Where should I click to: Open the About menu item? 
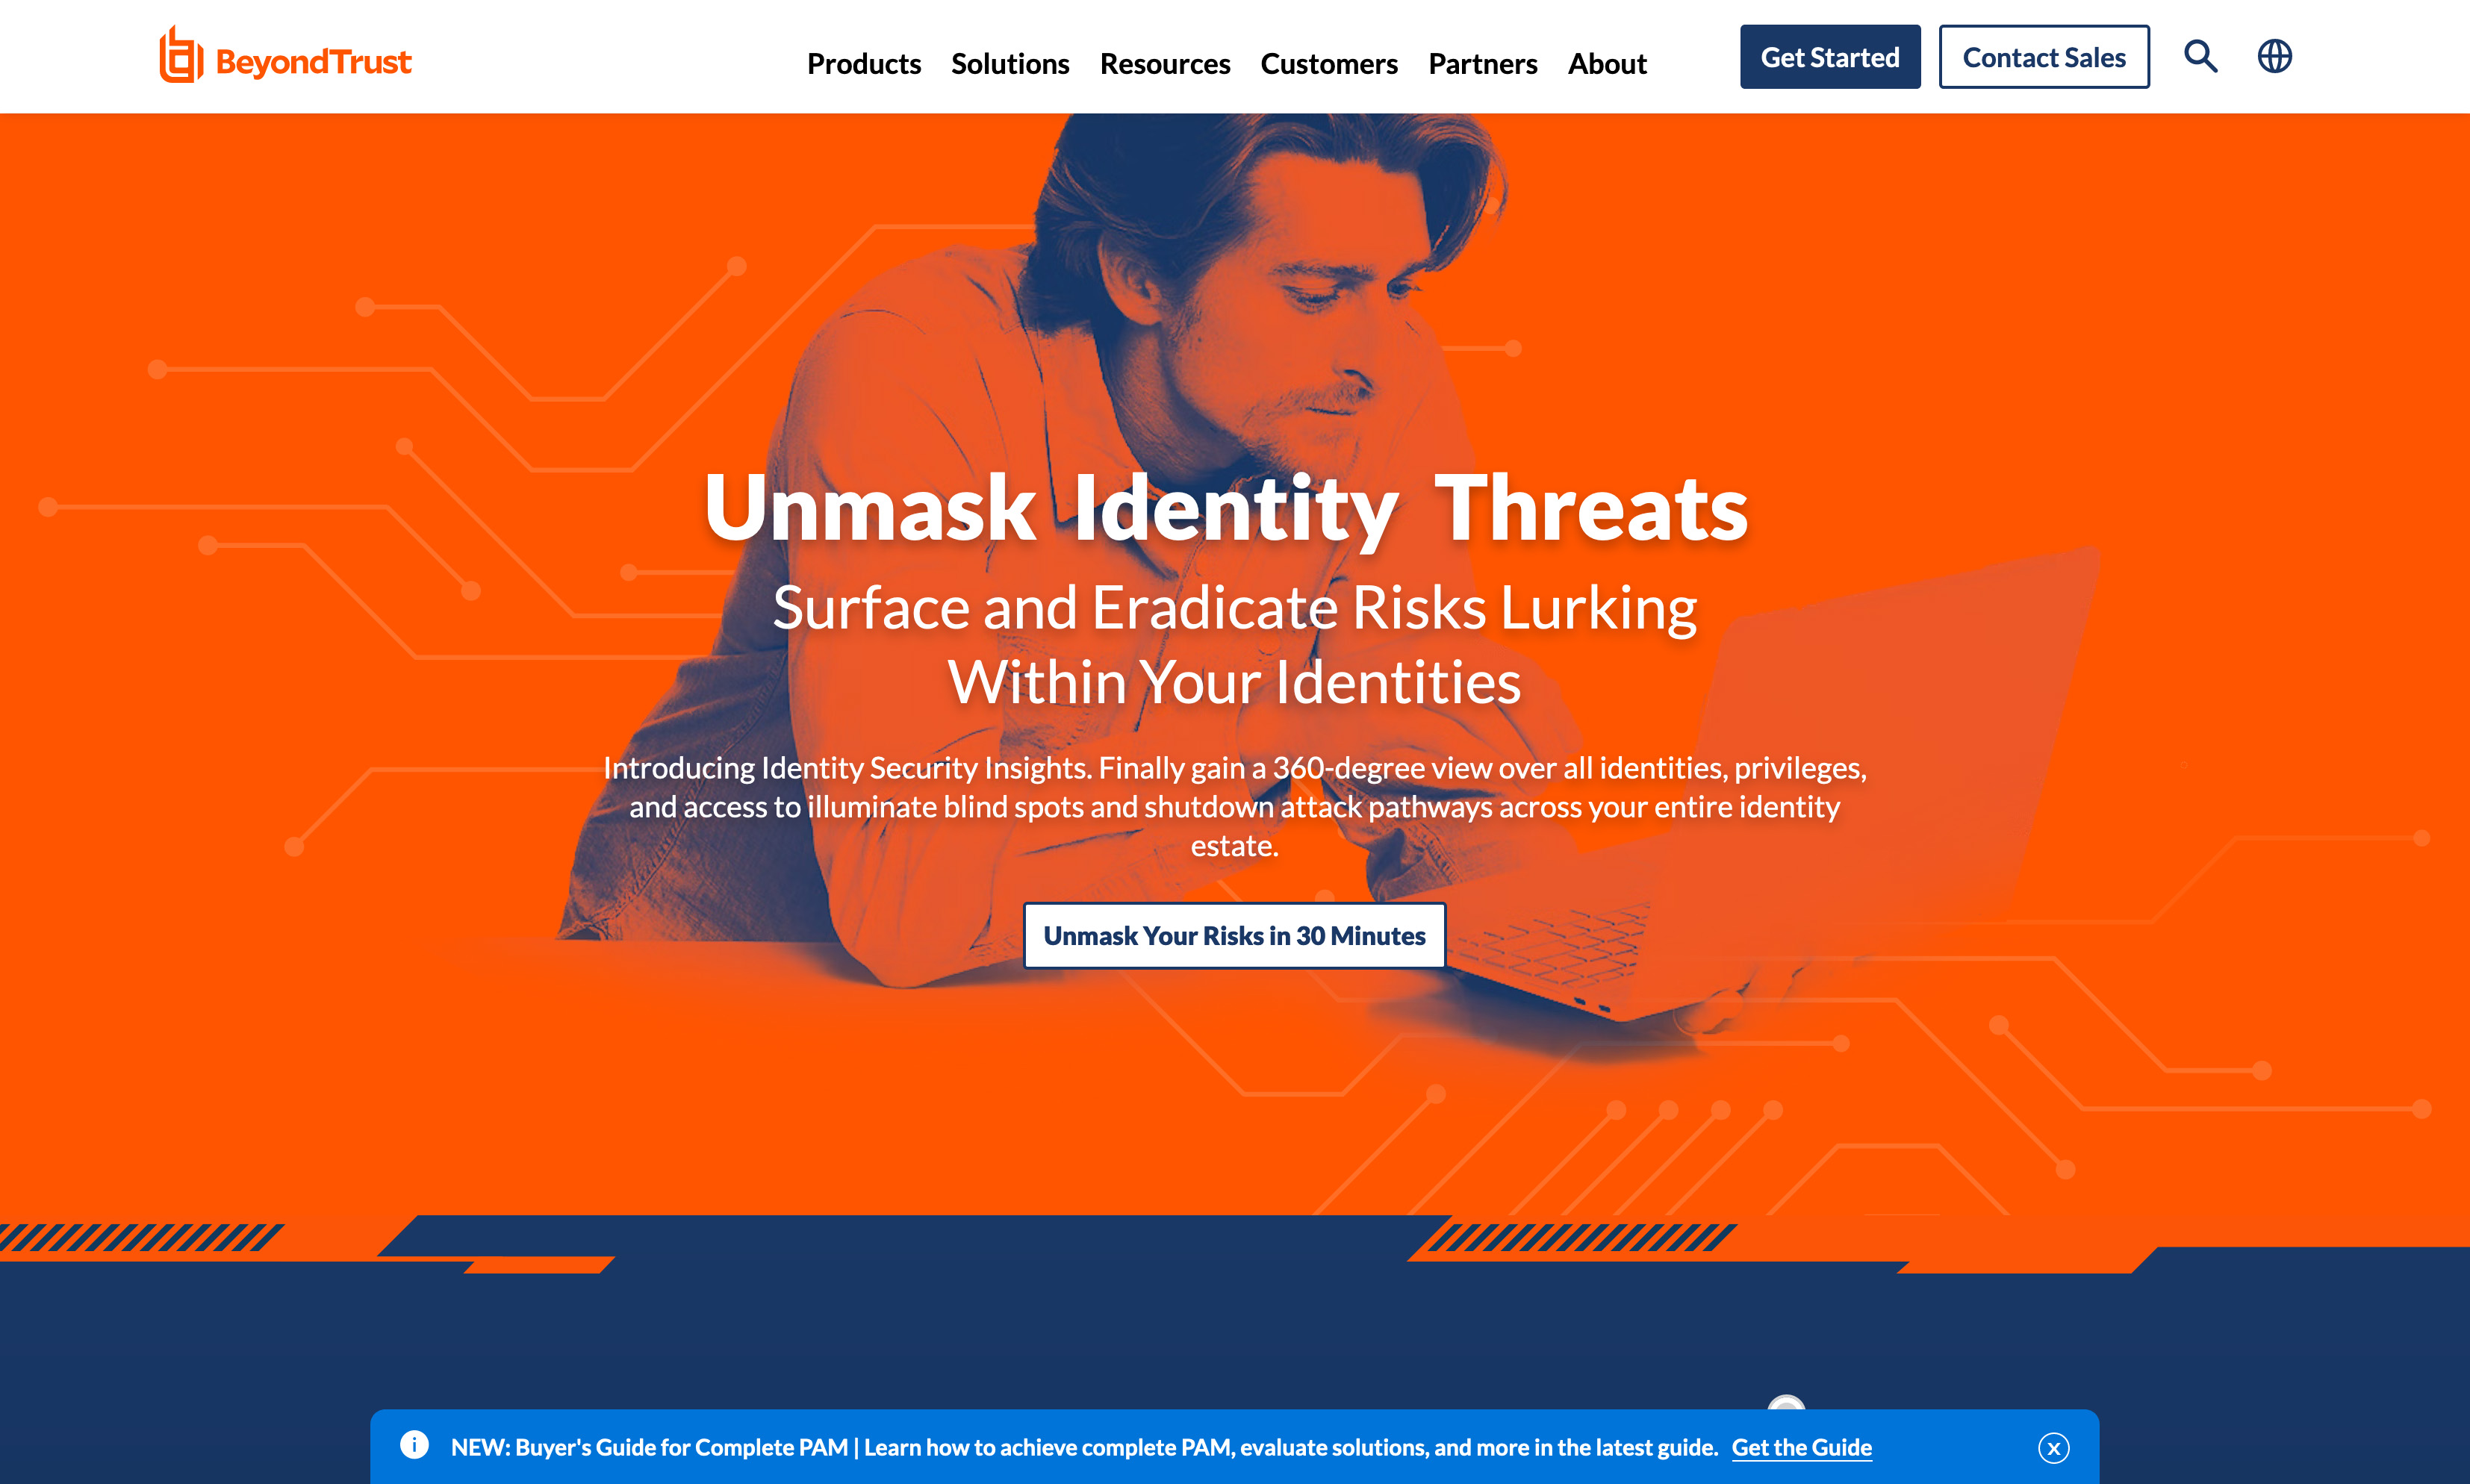pyautogui.click(x=1607, y=64)
